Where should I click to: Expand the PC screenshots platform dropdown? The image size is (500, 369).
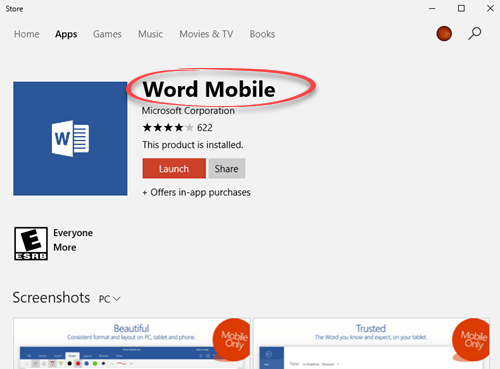(x=110, y=299)
